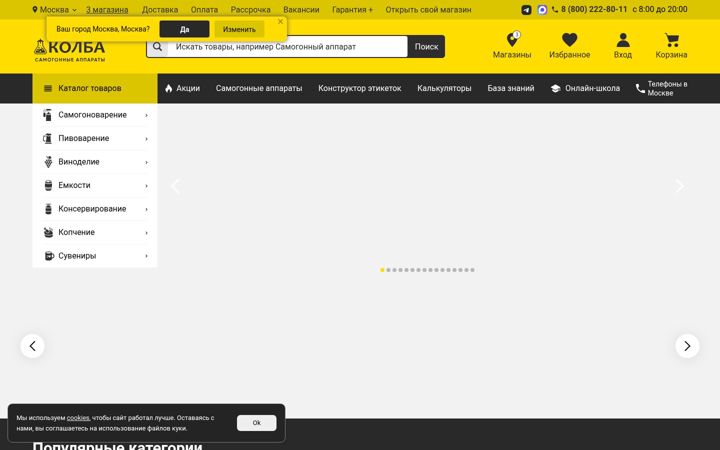Expand Копчение submenu arrow
720x450 pixels.
[x=146, y=233]
